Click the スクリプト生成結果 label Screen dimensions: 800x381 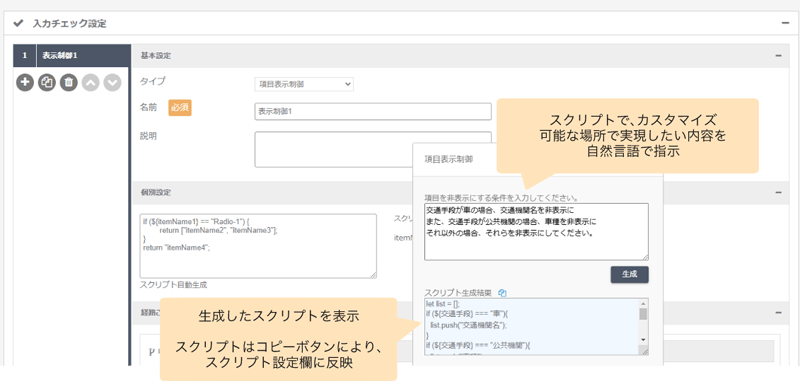point(458,293)
